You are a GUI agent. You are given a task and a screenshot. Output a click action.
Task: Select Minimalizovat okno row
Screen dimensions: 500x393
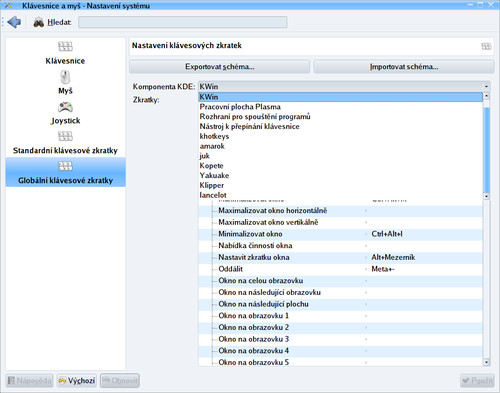340,234
